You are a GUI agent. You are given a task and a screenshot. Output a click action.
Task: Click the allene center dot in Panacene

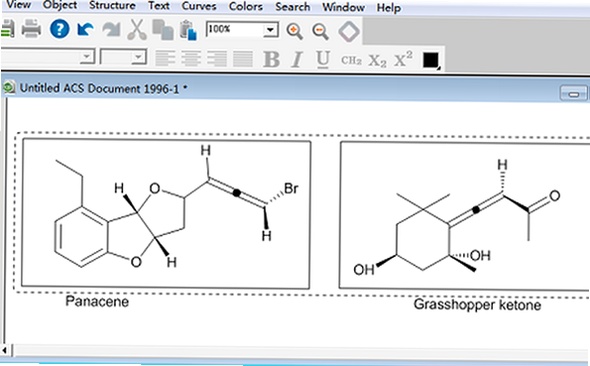click(x=236, y=193)
